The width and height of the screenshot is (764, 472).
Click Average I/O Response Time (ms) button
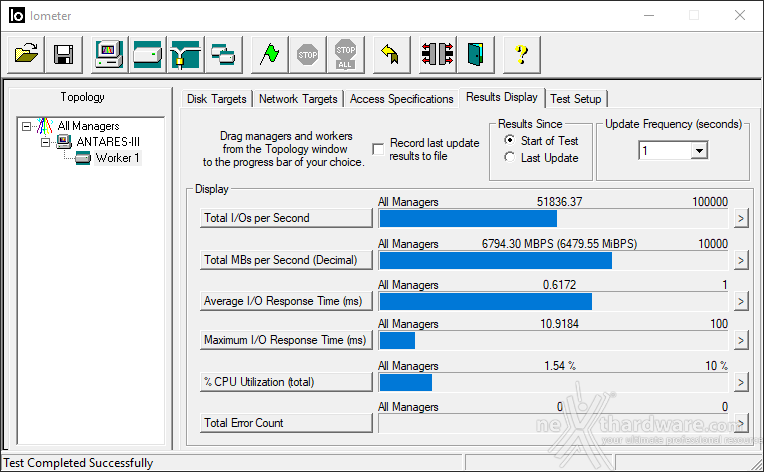286,301
